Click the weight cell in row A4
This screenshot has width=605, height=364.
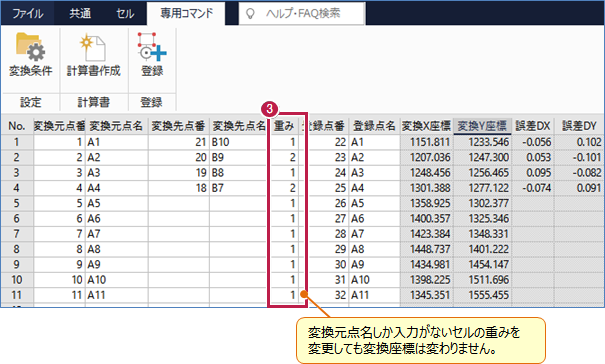284,188
